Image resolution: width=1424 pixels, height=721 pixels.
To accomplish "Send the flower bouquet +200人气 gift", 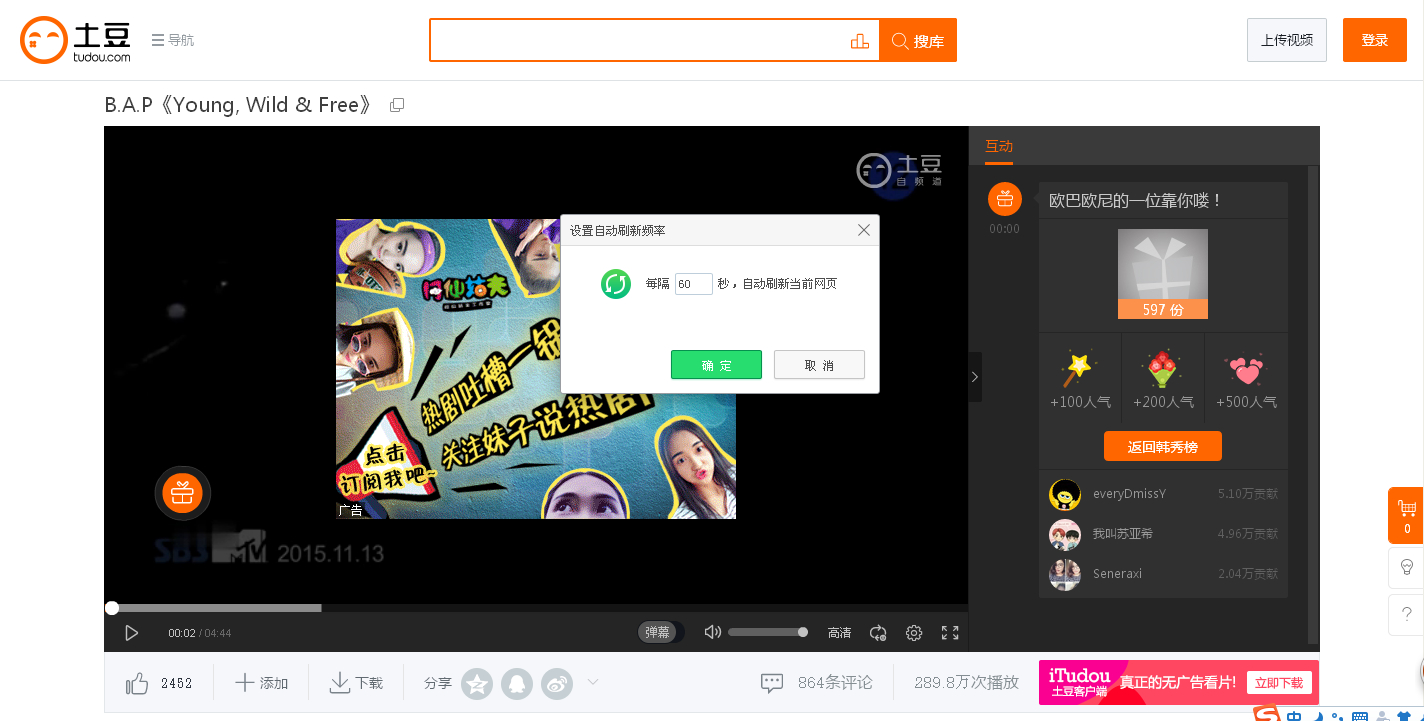I will (x=1163, y=381).
